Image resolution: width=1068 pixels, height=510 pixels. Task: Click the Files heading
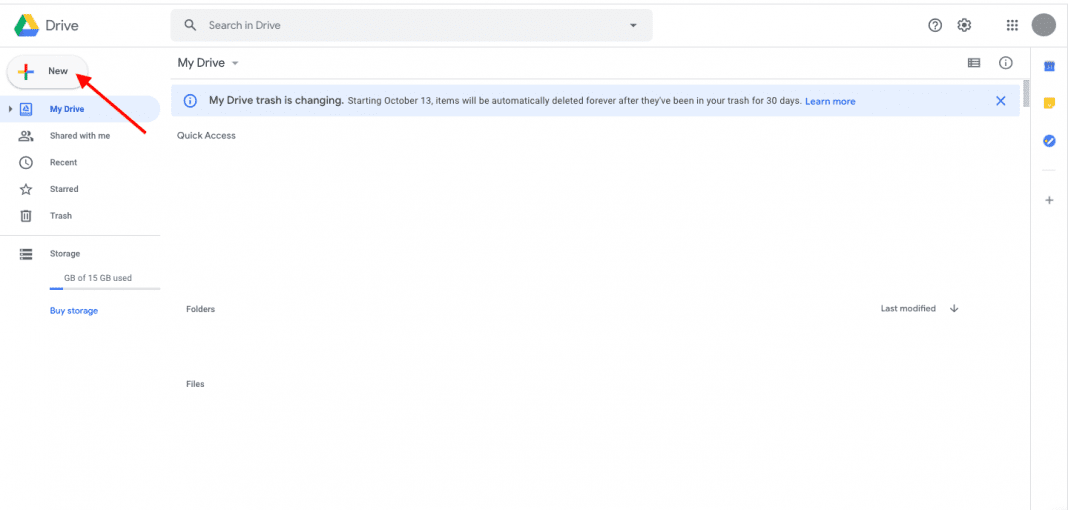tap(195, 384)
